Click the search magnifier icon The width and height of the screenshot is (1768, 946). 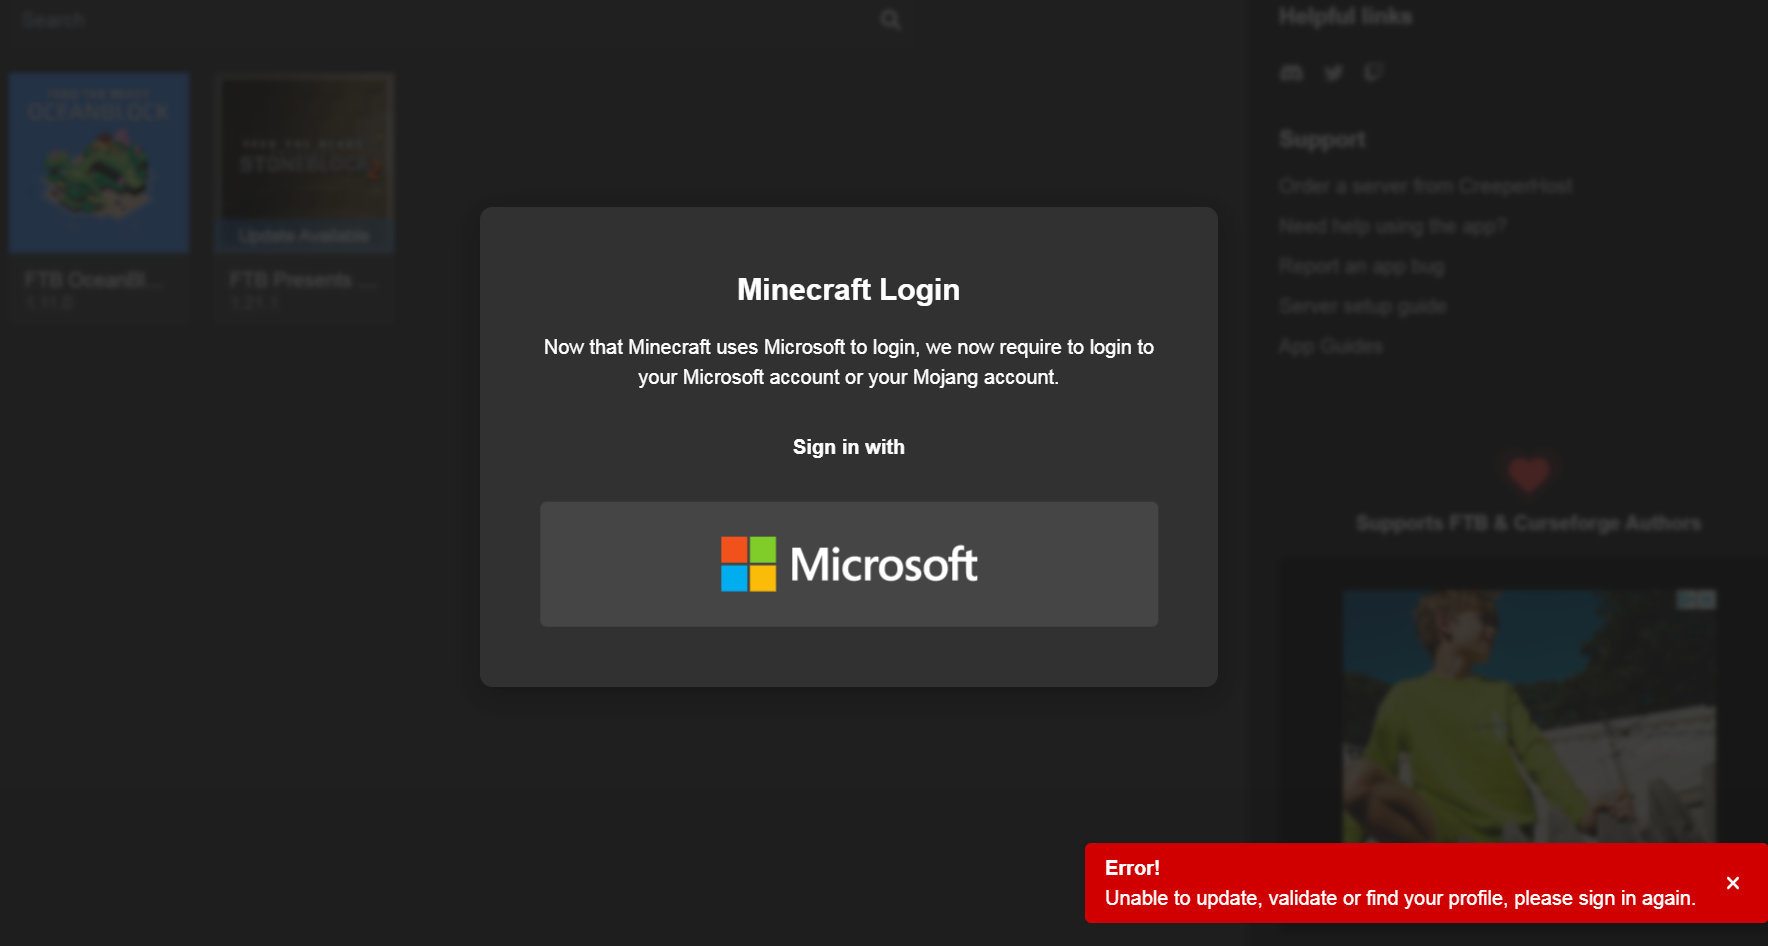(x=889, y=18)
